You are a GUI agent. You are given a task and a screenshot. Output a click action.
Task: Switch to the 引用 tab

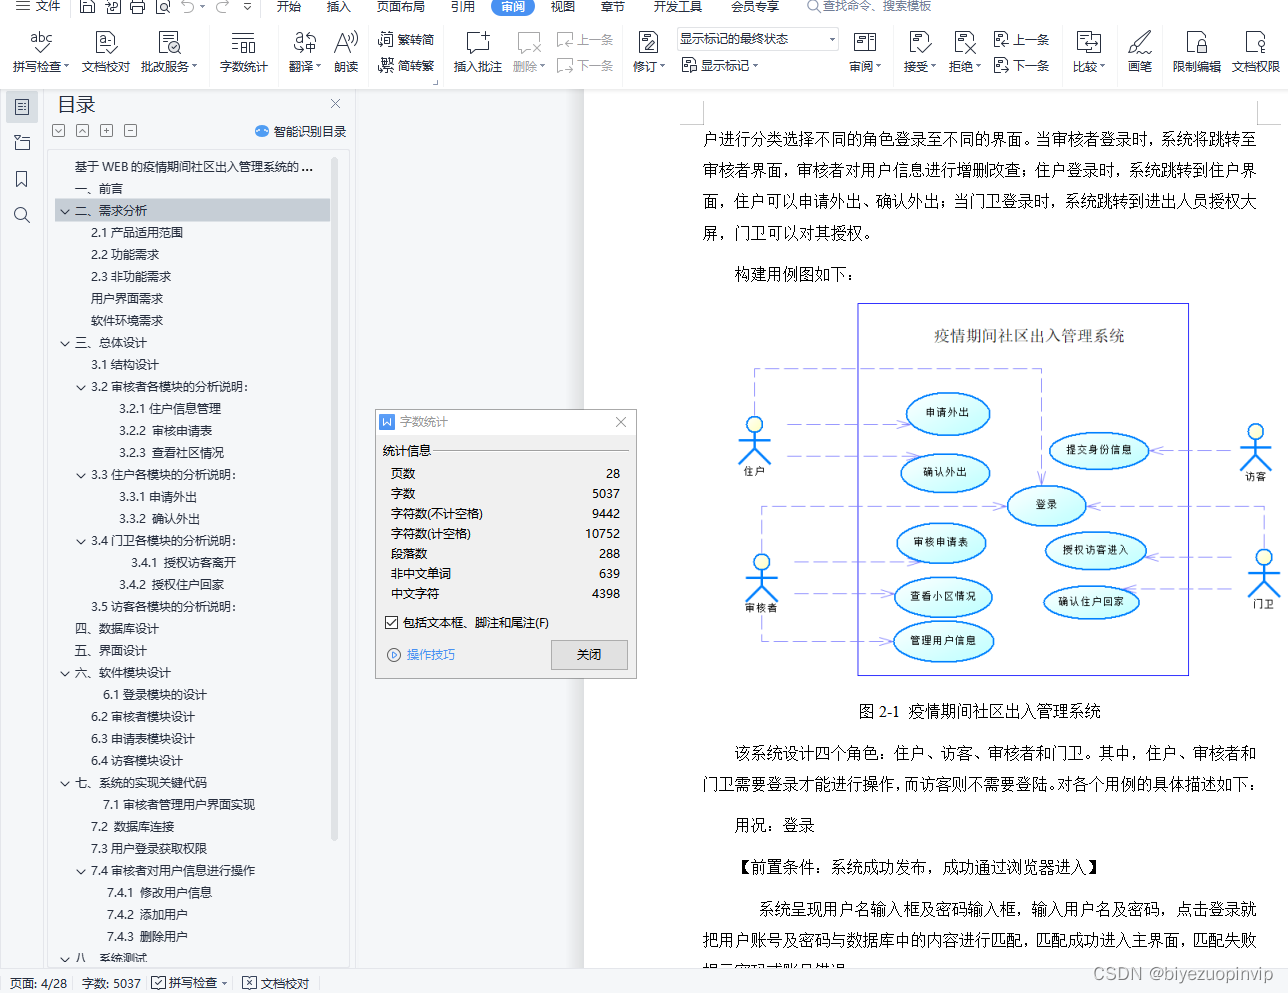(x=462, y=6)
